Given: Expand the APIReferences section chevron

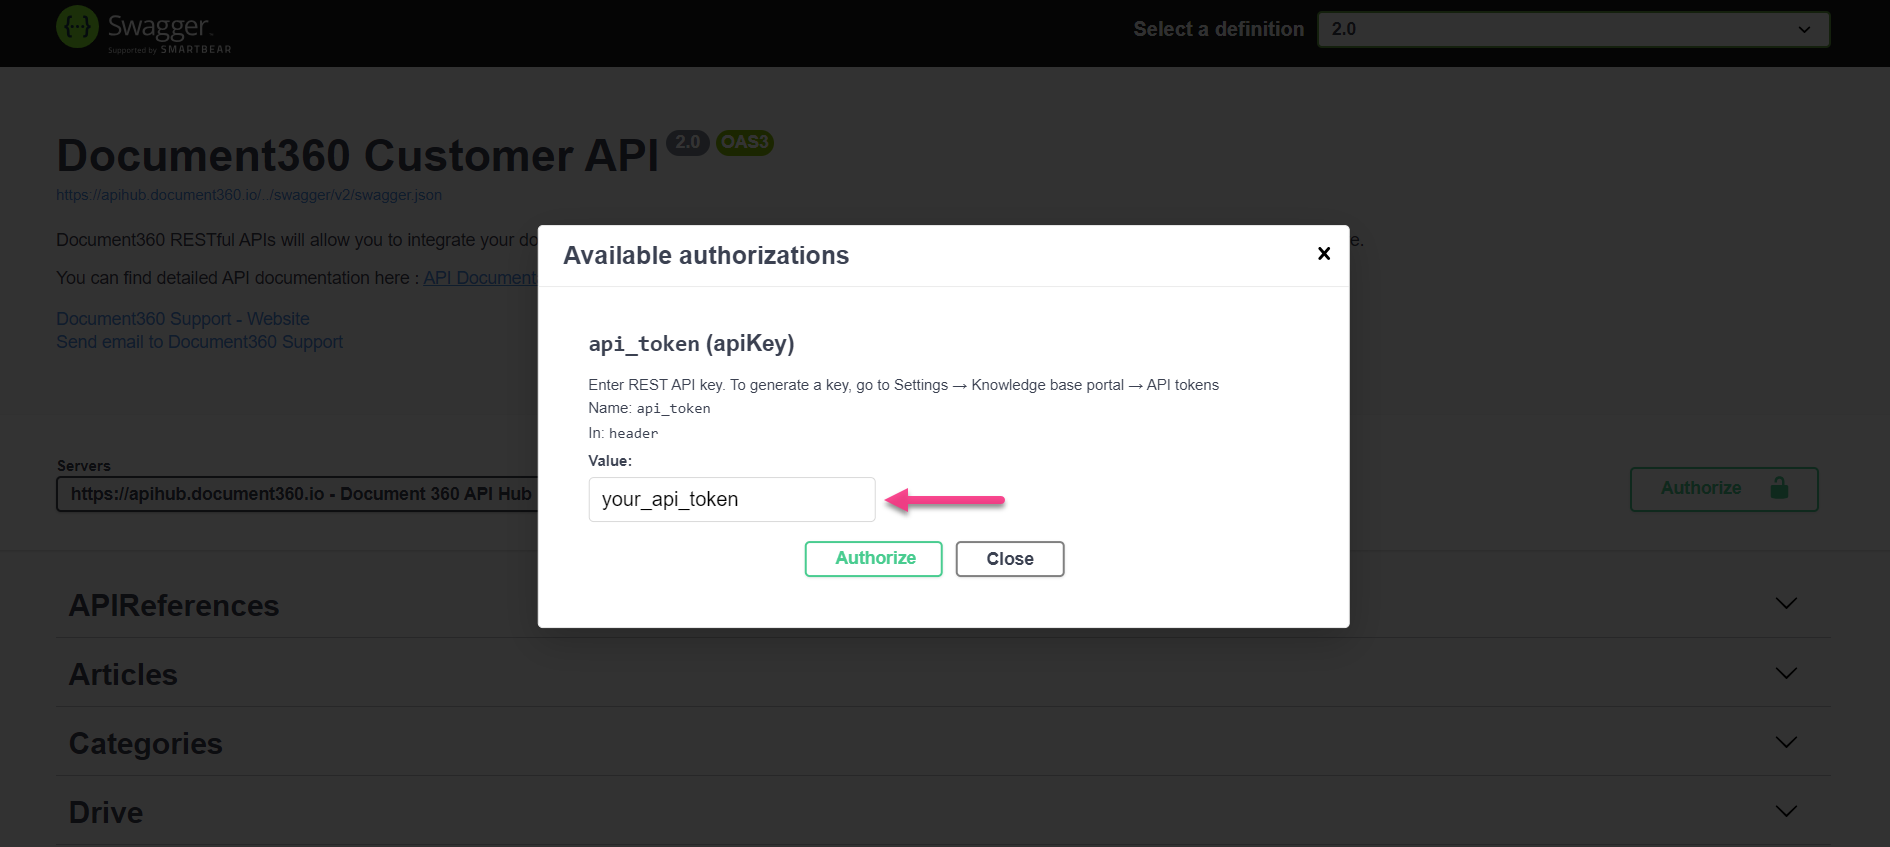Looking at the screenshot, I should (1786, 603).
